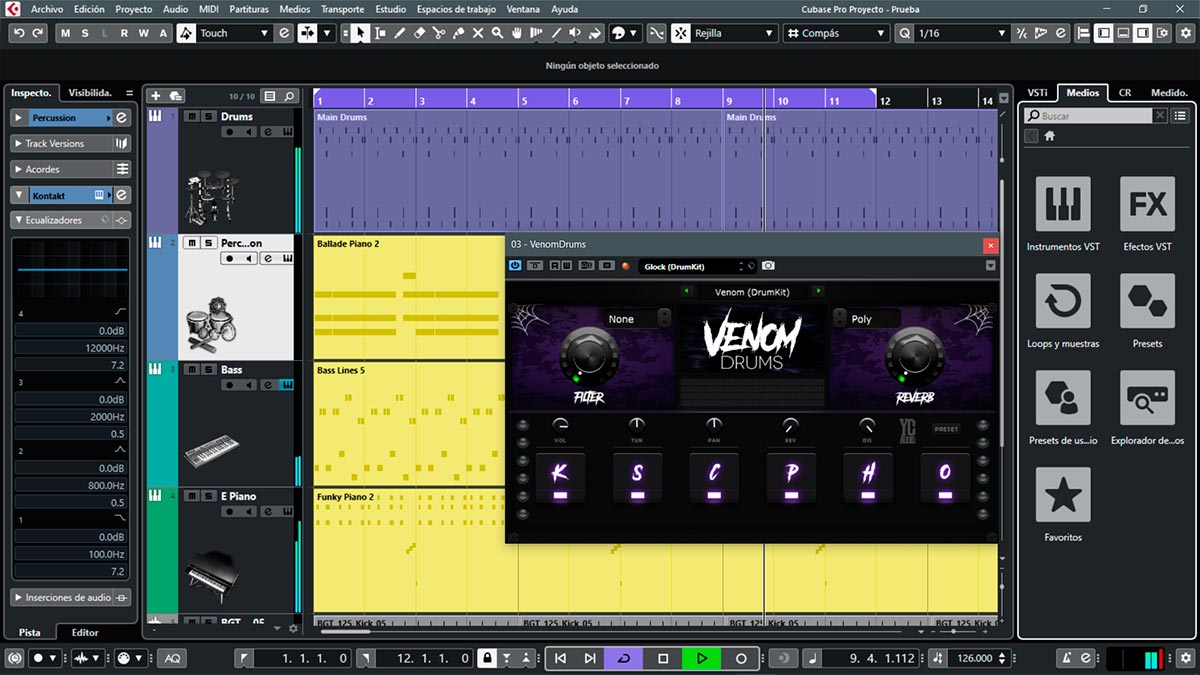The height and width of the screenshot is (675, 1200).
Task: Solo the E Piano track
Action: [208, 496]
